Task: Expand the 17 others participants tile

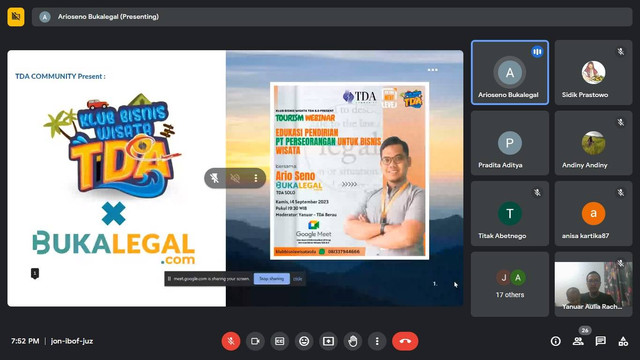Action: (x=510, y=284)
